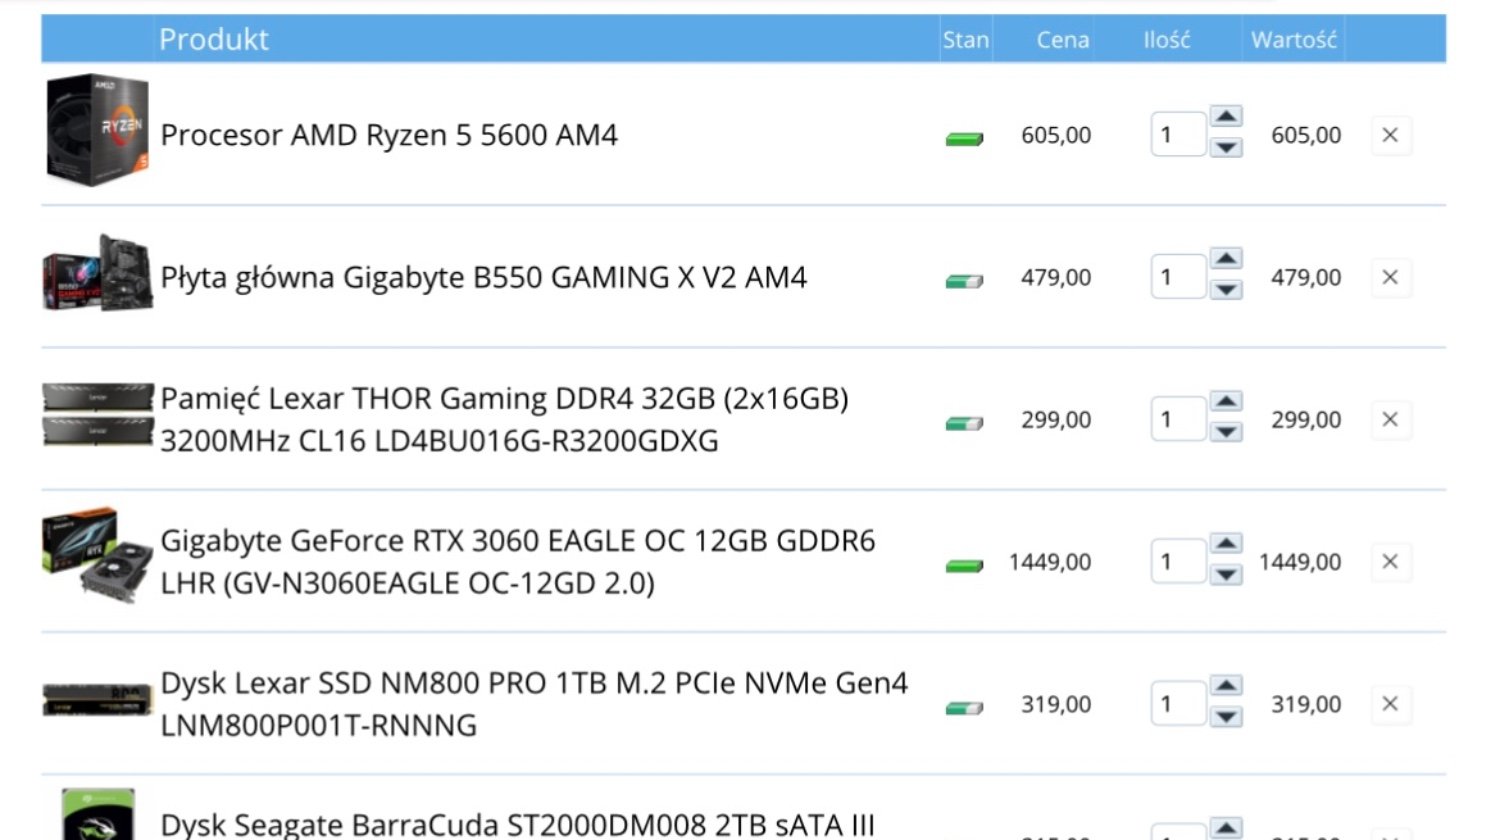Decrease quantity of Lexar SSD NM800 PRO
Screen dimensions: 1500x840
click(1226, 717)
